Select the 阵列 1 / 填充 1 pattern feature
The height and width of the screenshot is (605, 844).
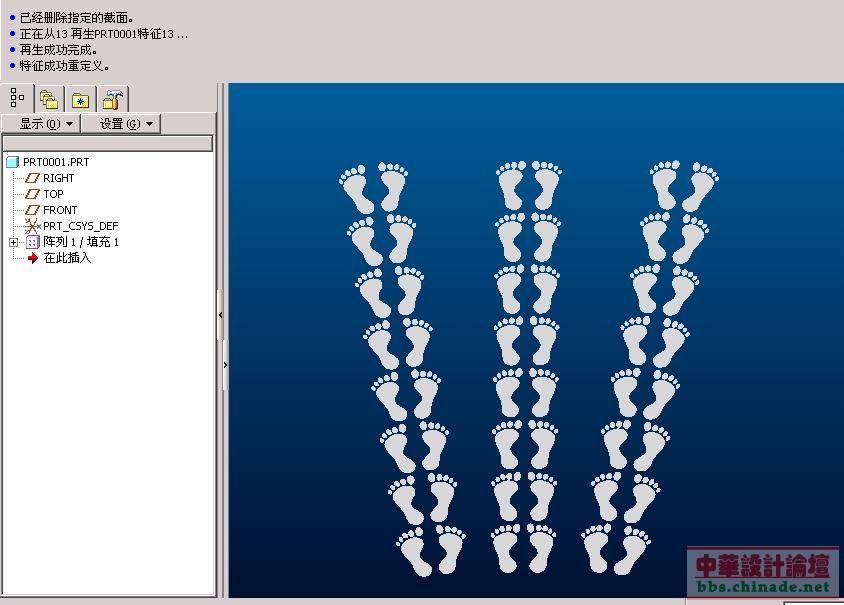click(x=81, y=242)
